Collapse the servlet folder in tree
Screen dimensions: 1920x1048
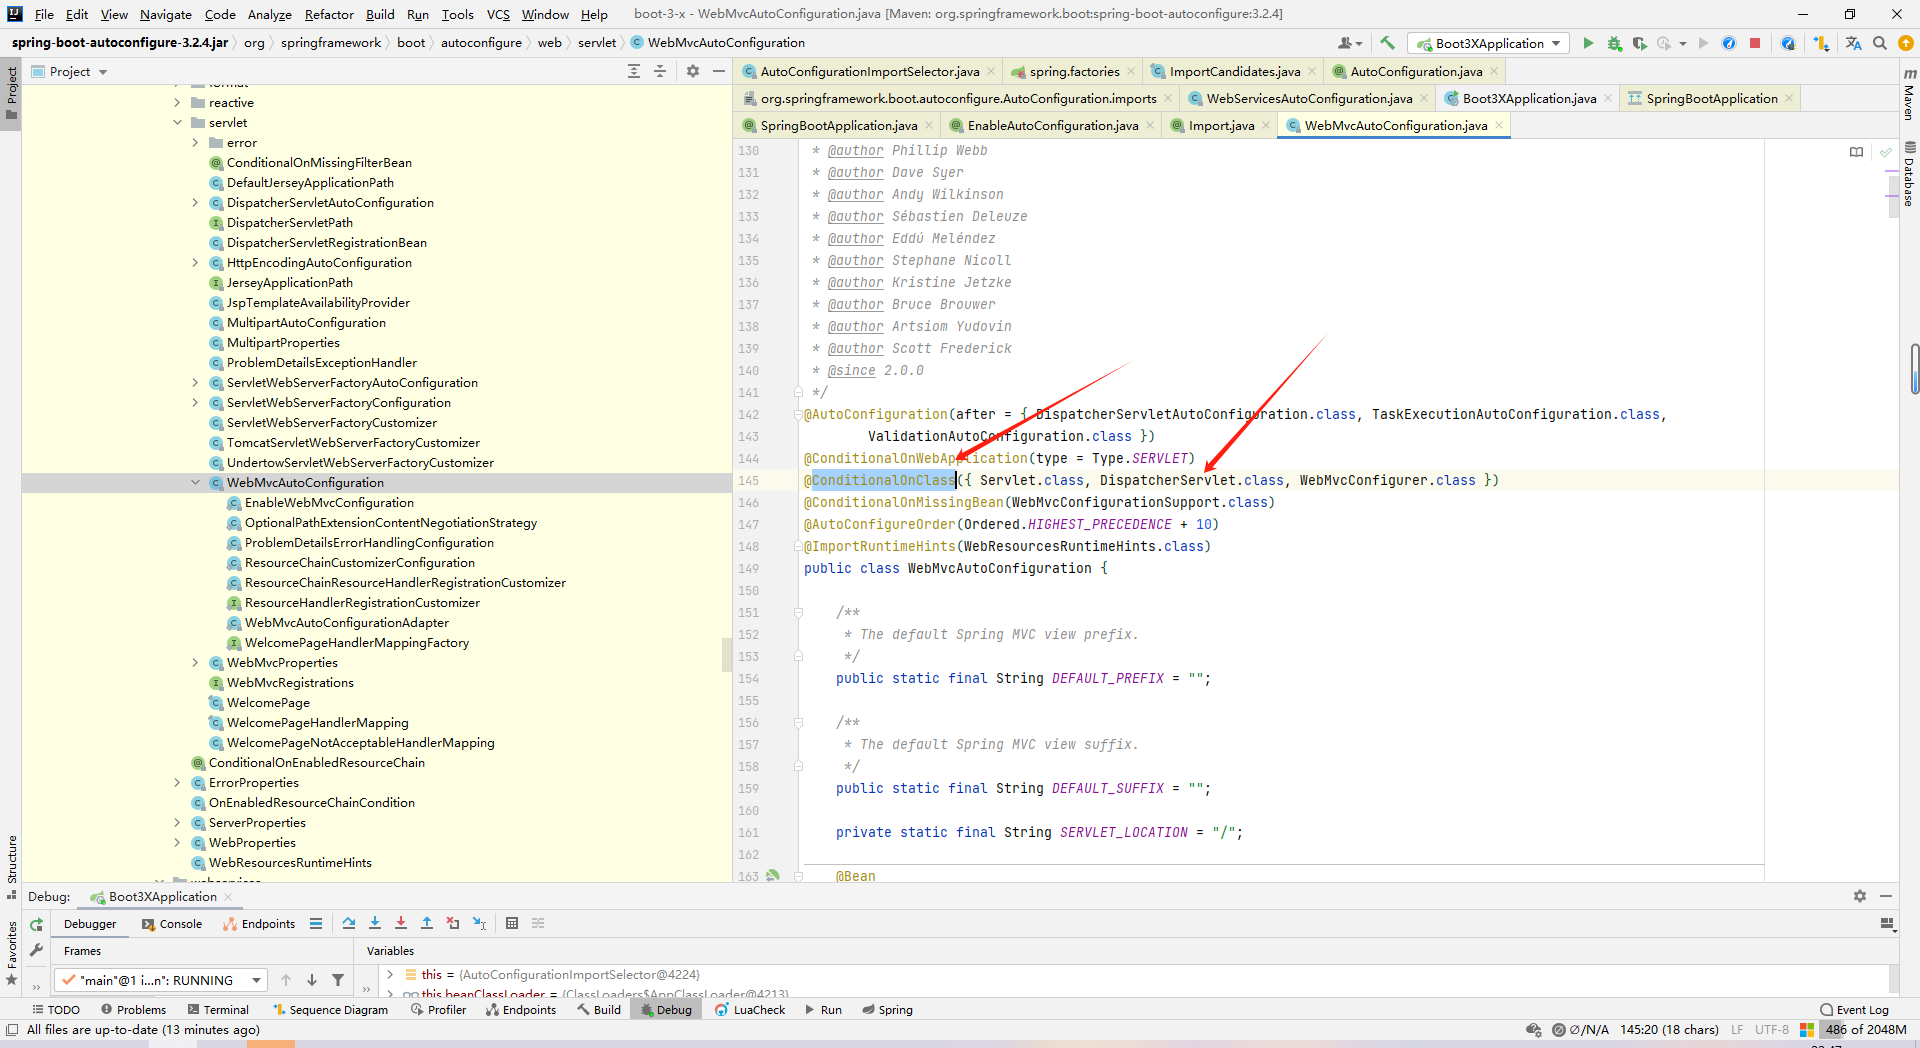coord(178,122)
